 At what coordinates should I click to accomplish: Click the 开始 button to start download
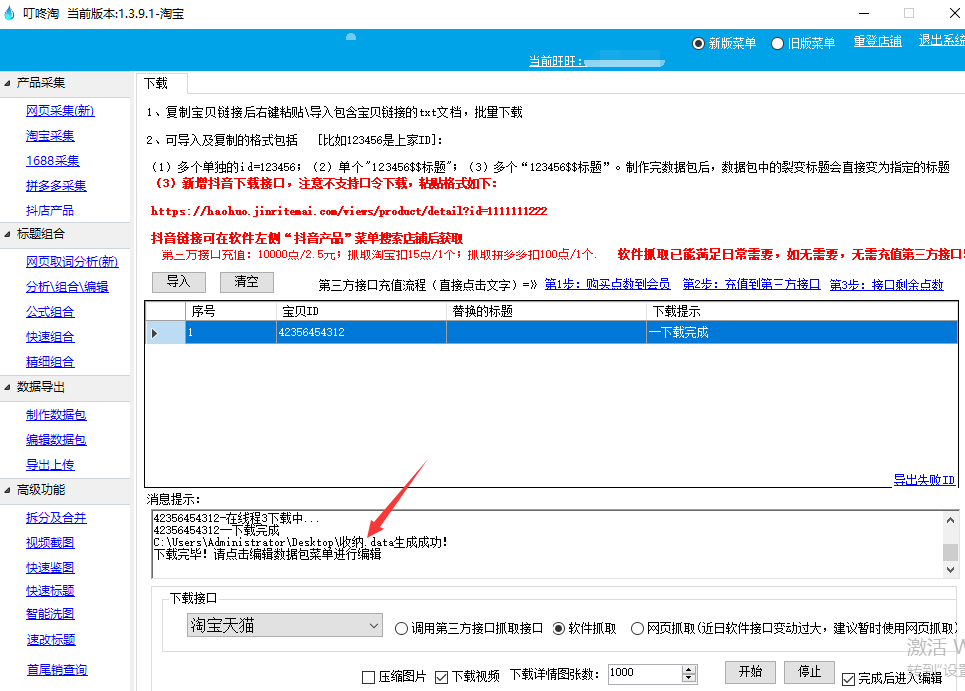point(750,672)
